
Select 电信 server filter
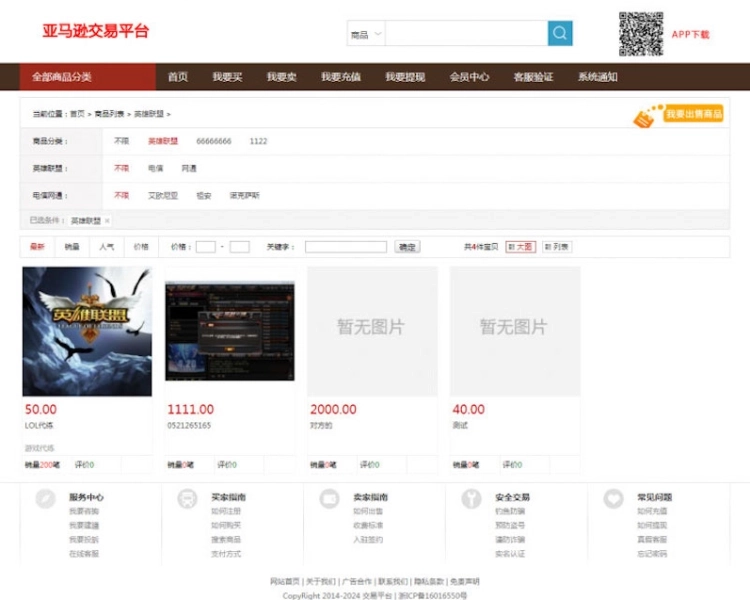click(x=155, y=168)
